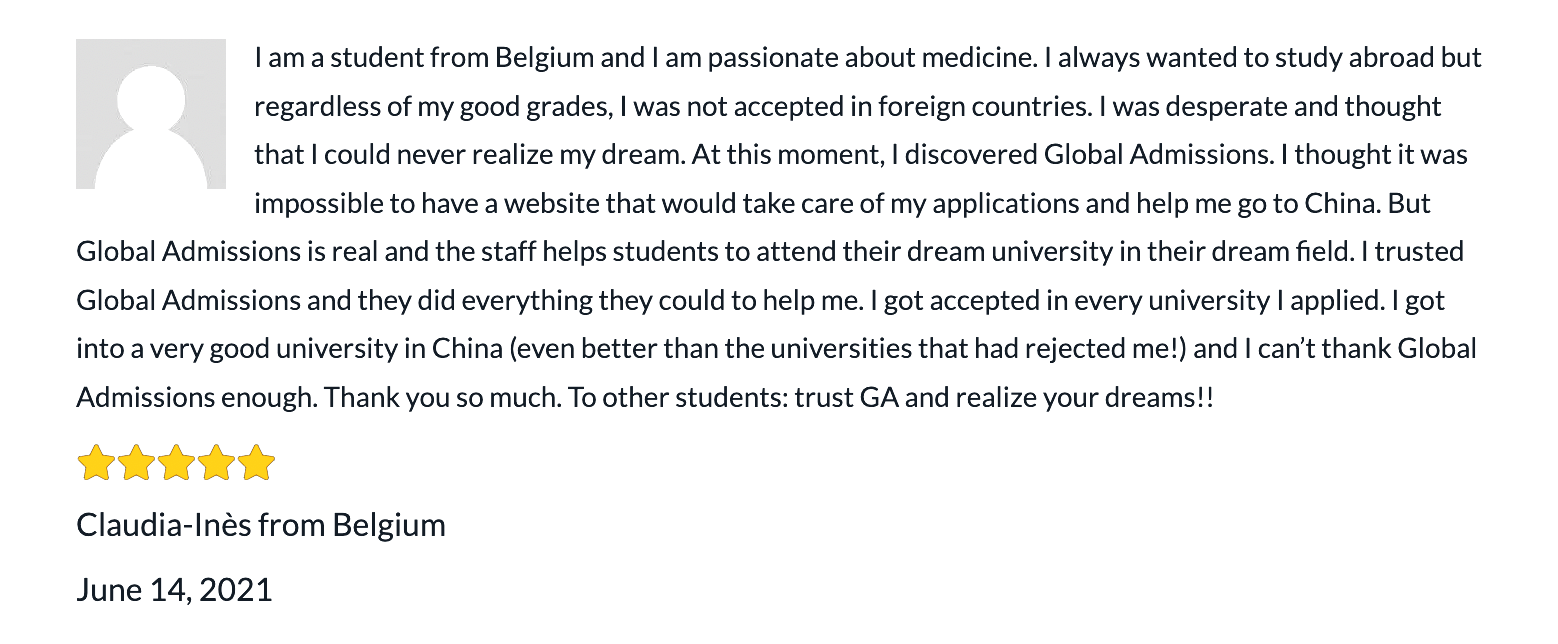This screenshot has width=1558, height=644.
Task: Select the fourth gold rating star
Action: (216, 464)
